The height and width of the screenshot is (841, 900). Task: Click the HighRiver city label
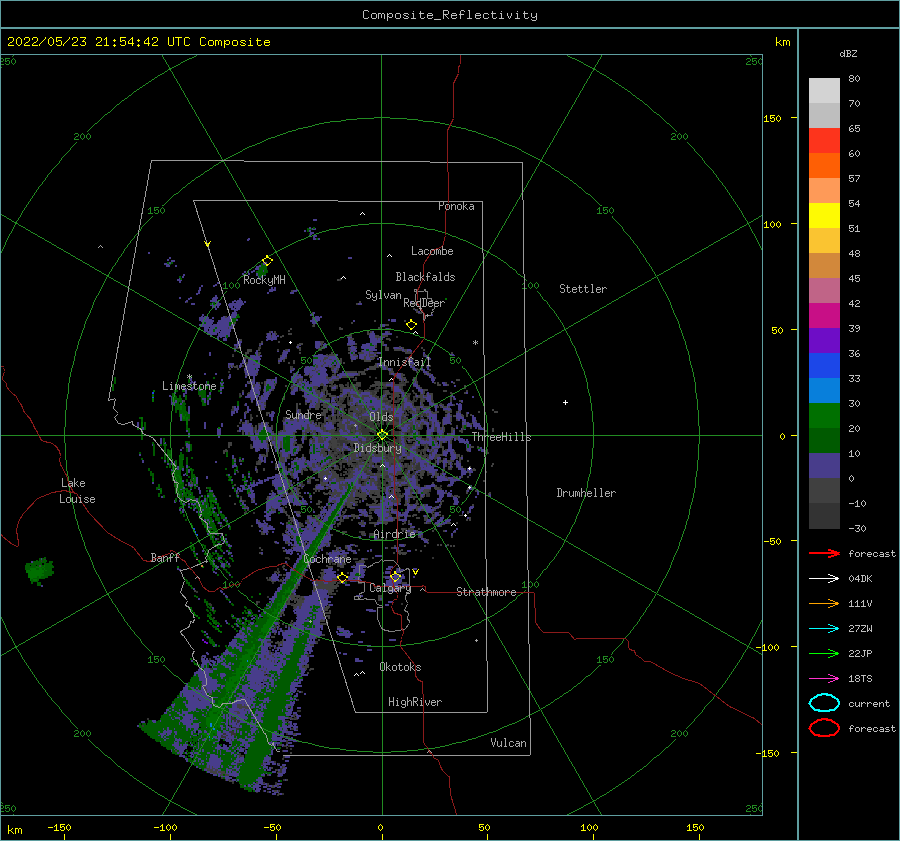click(415, 702)
